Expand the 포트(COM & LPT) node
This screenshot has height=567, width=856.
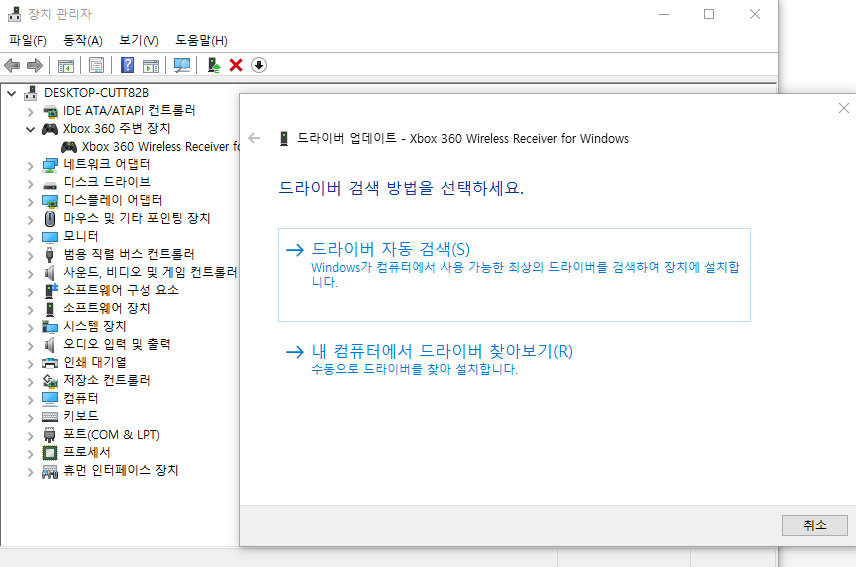[31, 436]
